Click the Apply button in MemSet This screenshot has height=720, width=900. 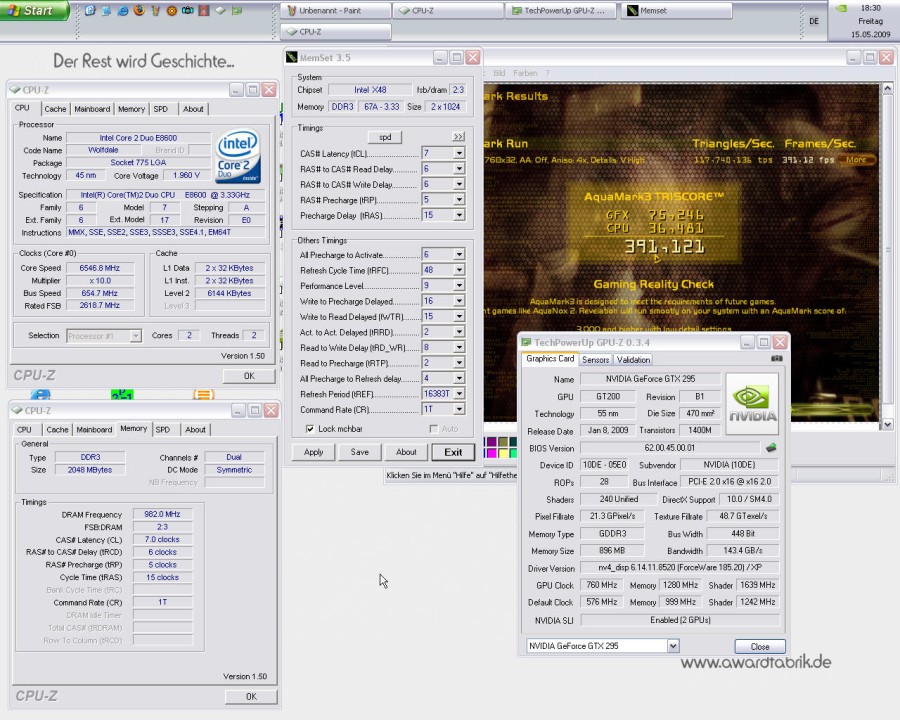tap(313, 452)
